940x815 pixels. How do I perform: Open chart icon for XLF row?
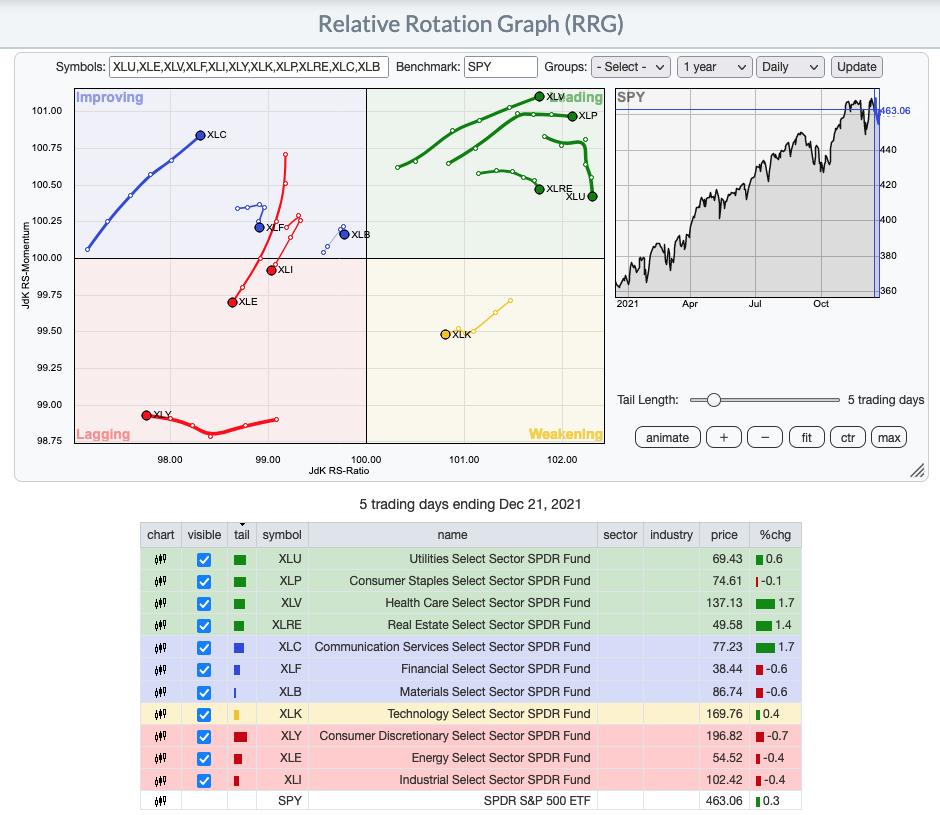pyautogui.click(x=160, y=670)
